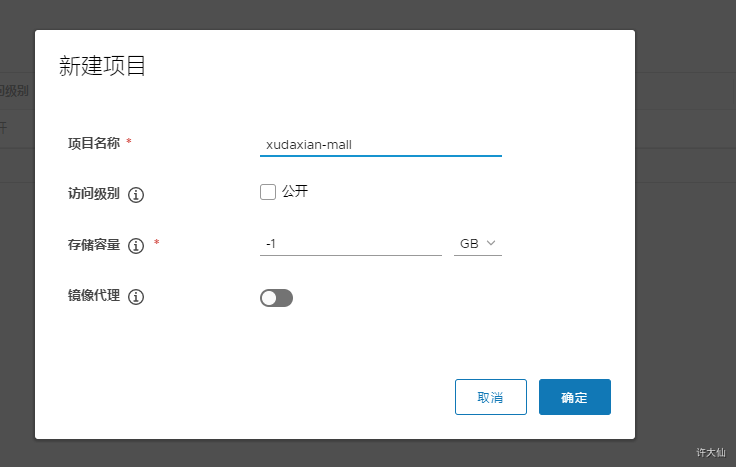Click the 镜像代理 field label
The height and width of the screenshot is (467, 736).
tap(94, 295)
